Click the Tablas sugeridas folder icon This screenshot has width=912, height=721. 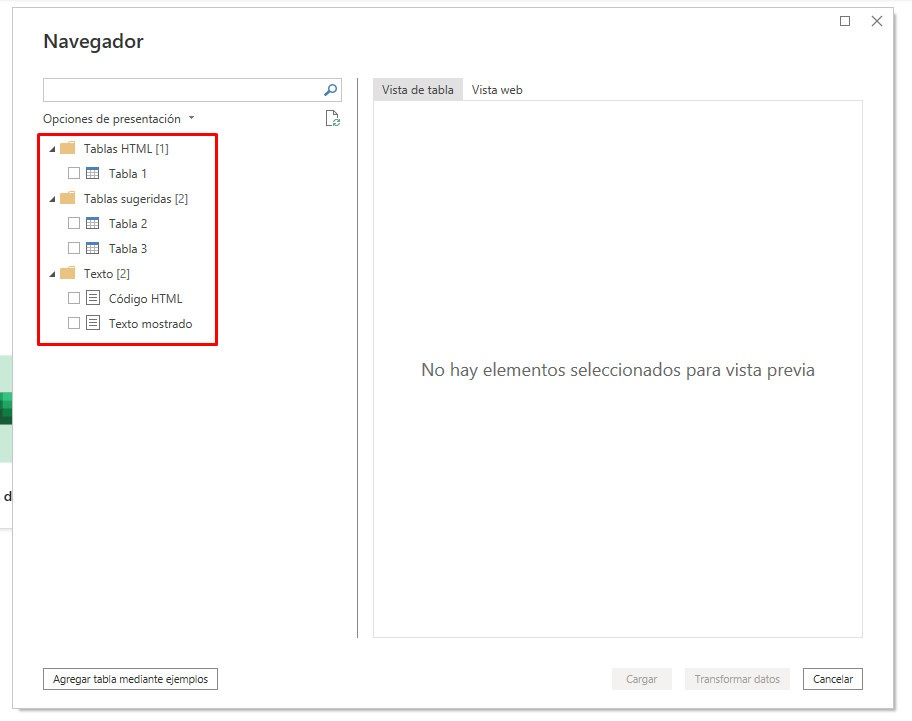click(x=68, y=198)
